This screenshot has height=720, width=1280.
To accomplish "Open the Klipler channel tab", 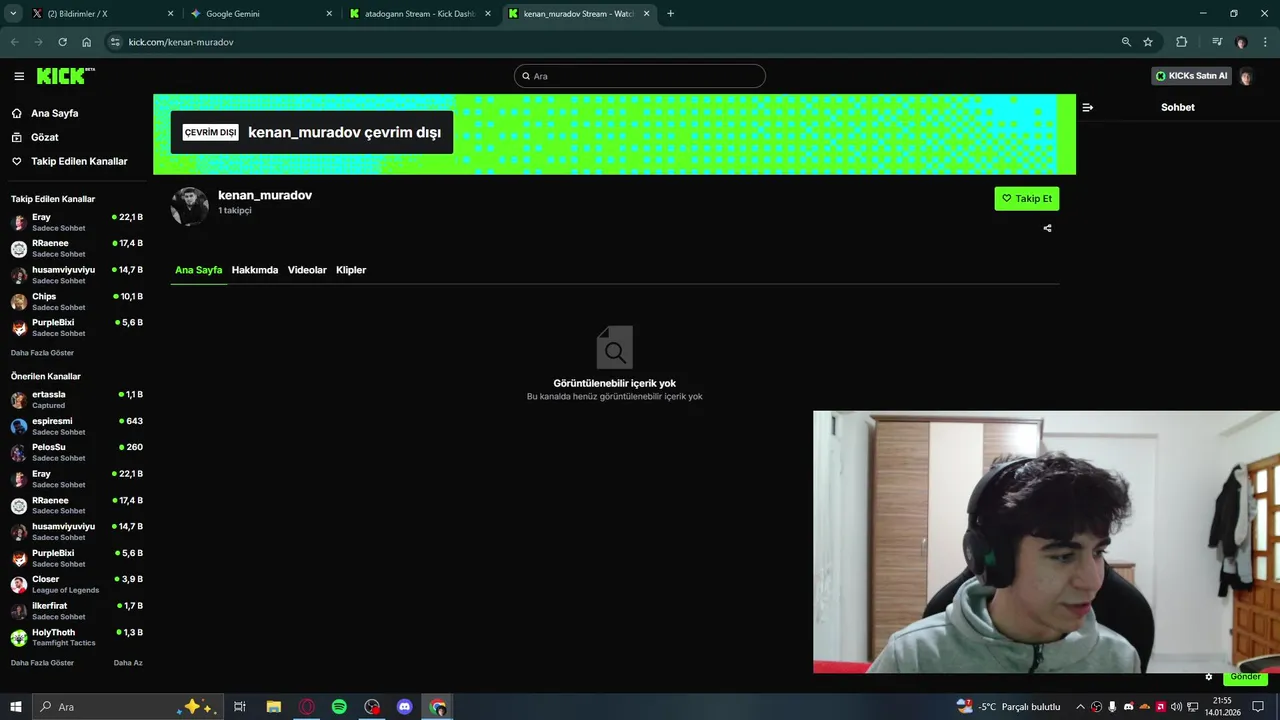I will (351, 270).
